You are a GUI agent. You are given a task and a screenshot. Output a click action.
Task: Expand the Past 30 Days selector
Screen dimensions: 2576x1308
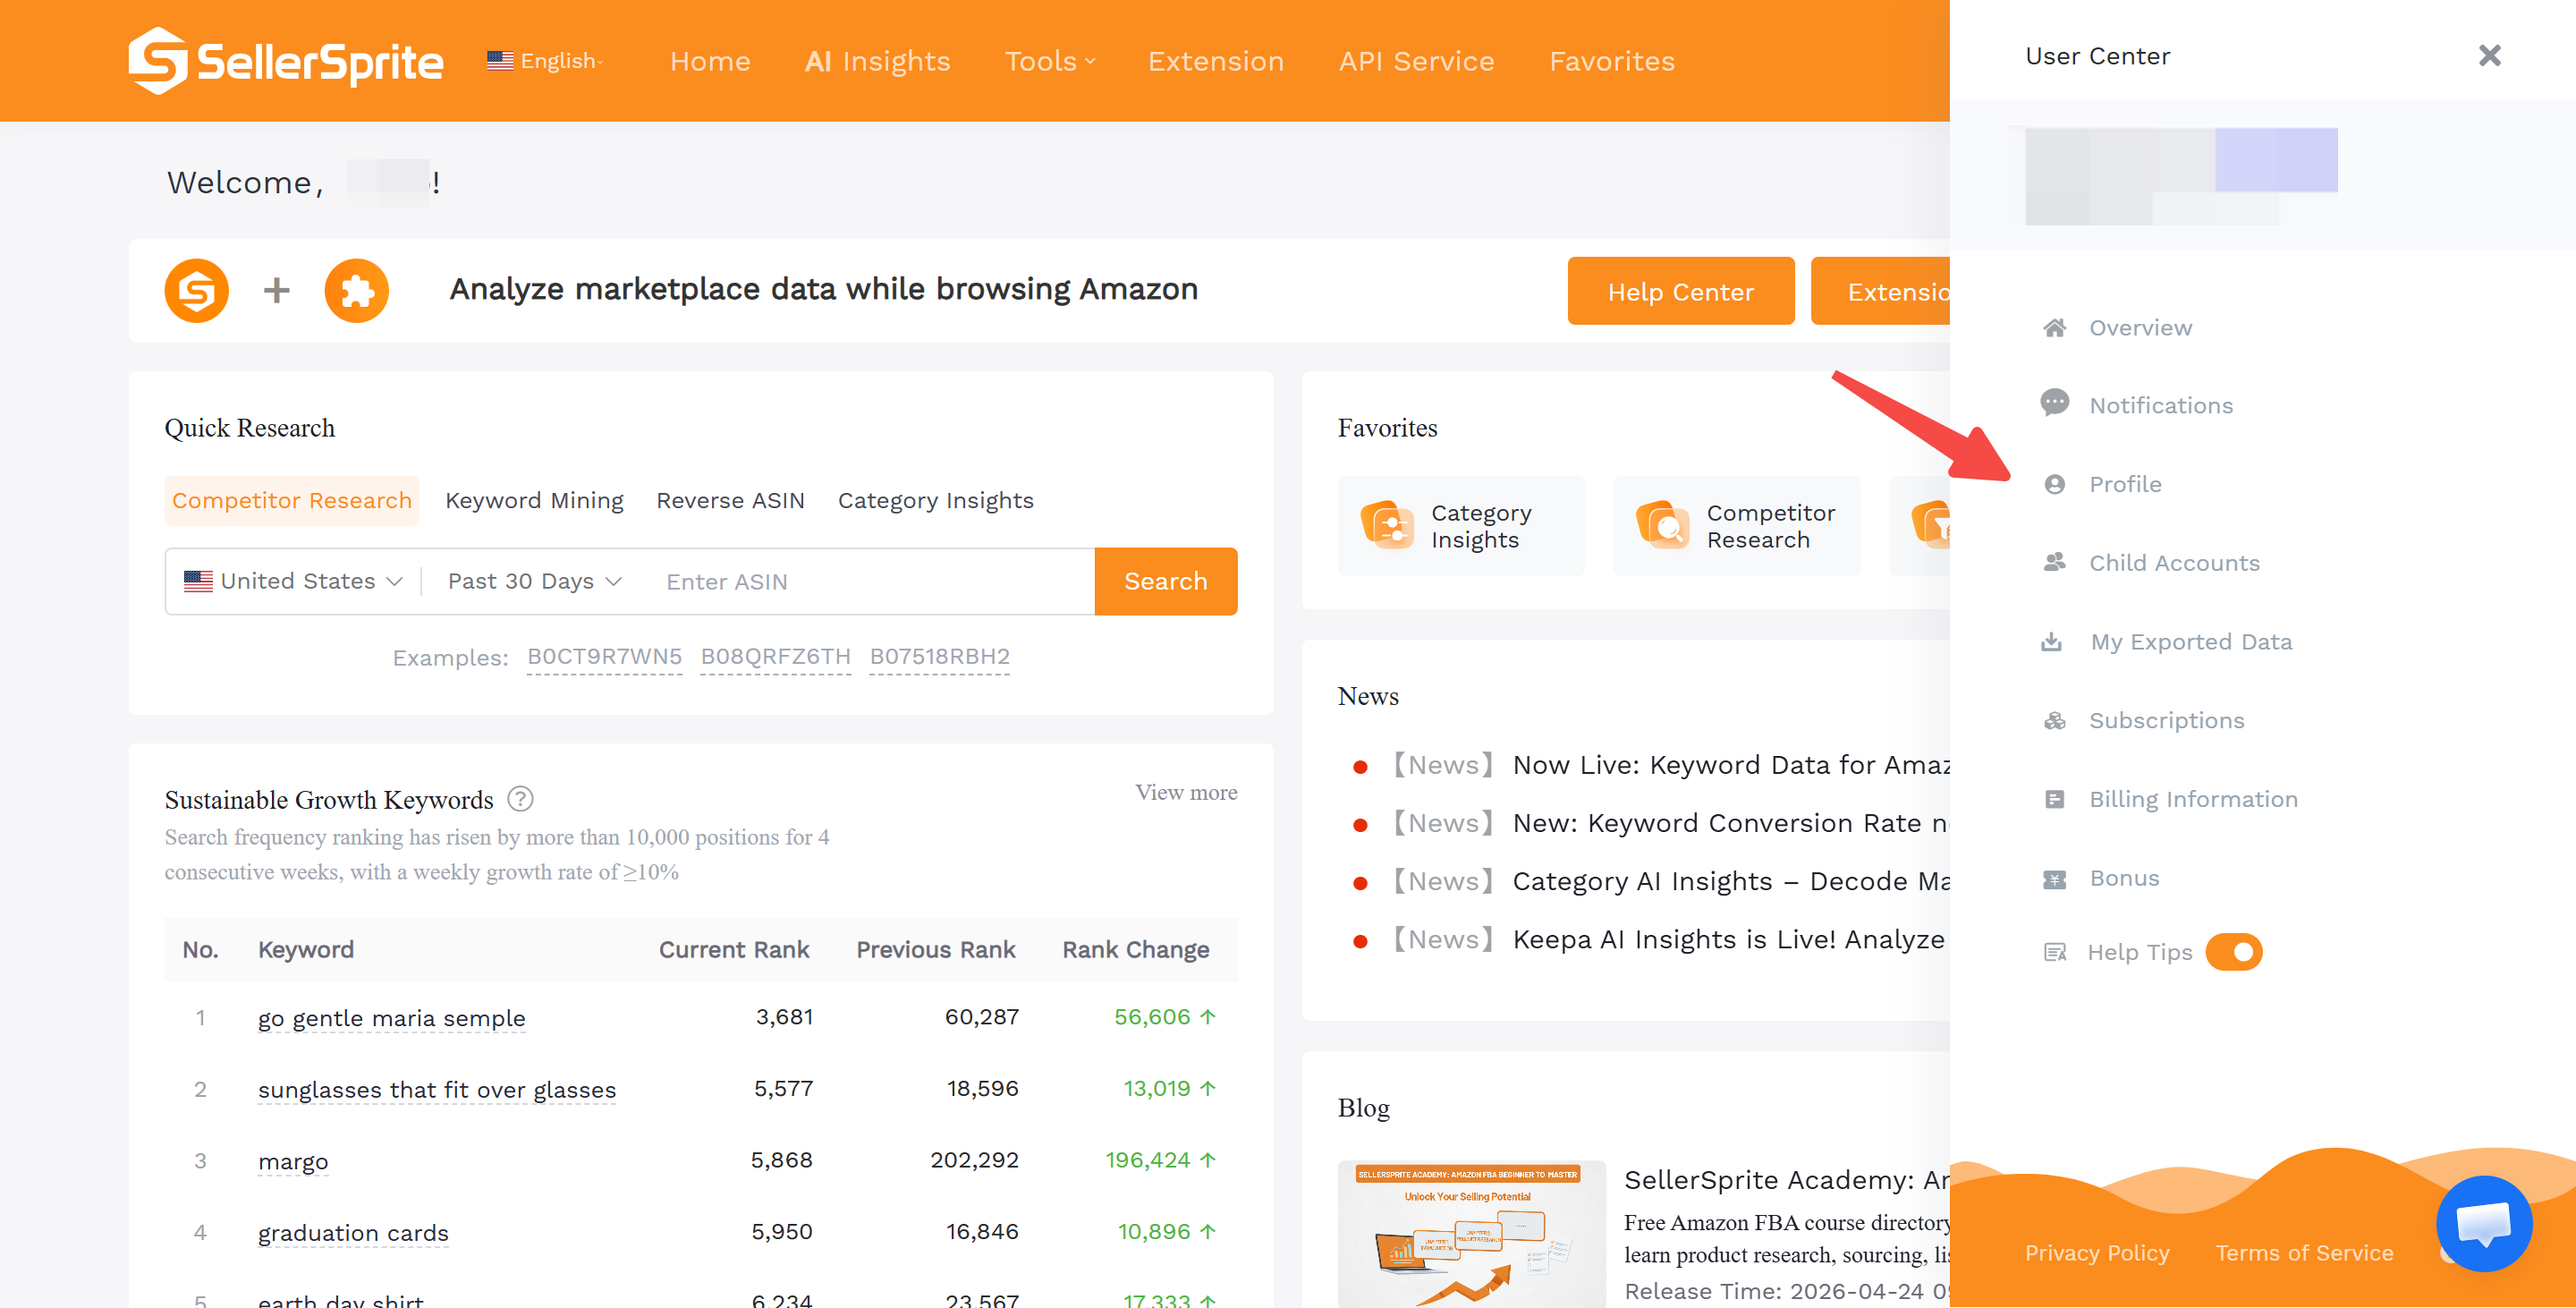pos(533,581)
